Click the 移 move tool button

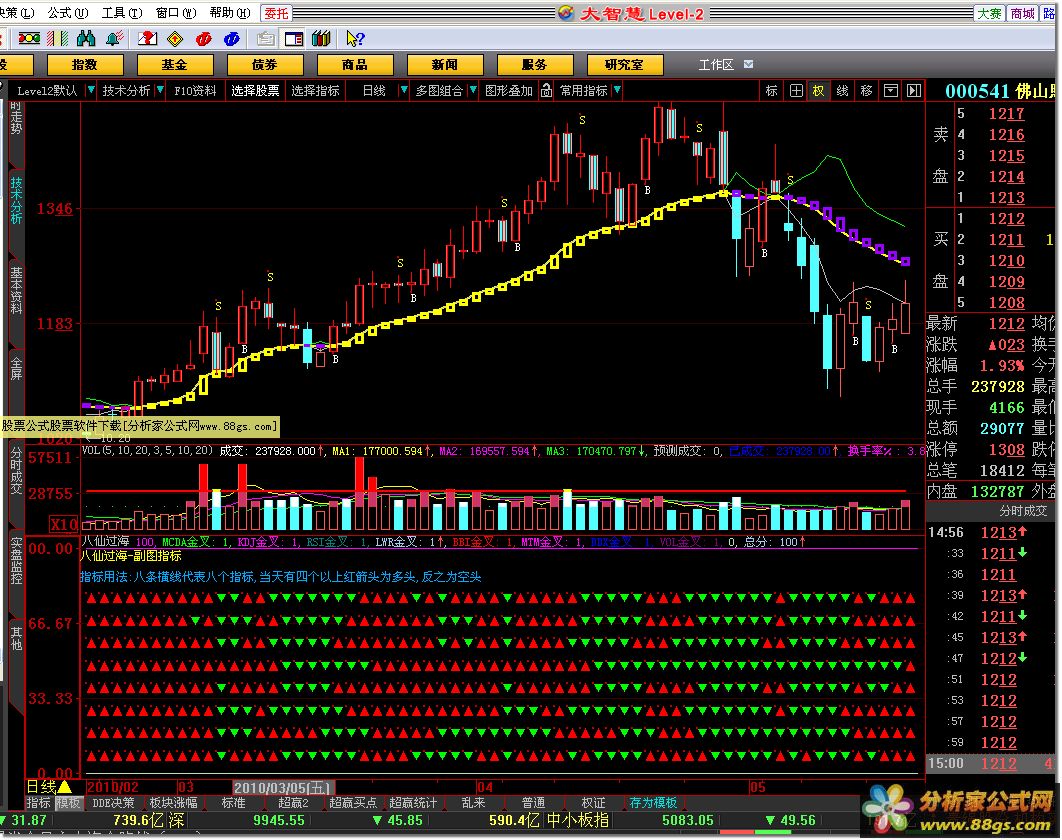[866, 90]
